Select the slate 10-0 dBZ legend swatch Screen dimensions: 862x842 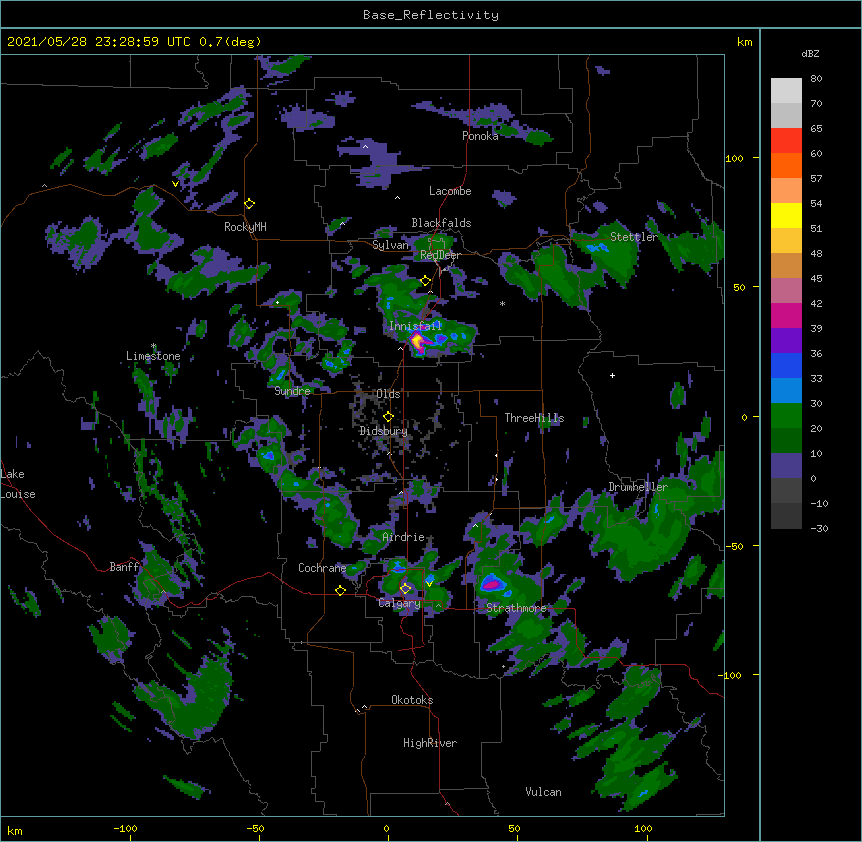pyautogui.click(x=786, y=466)
